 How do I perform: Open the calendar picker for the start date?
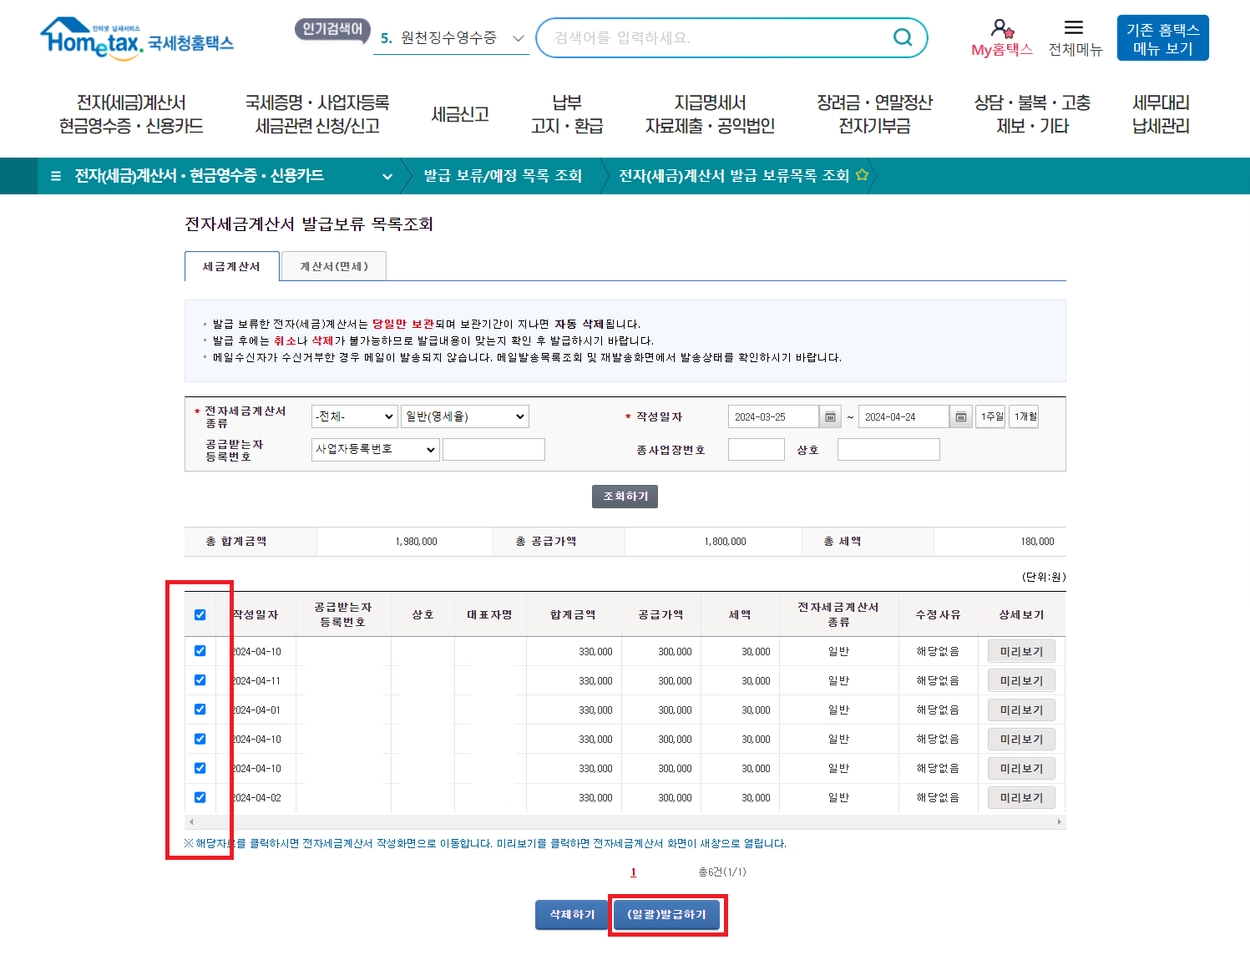tap(829, 416)
